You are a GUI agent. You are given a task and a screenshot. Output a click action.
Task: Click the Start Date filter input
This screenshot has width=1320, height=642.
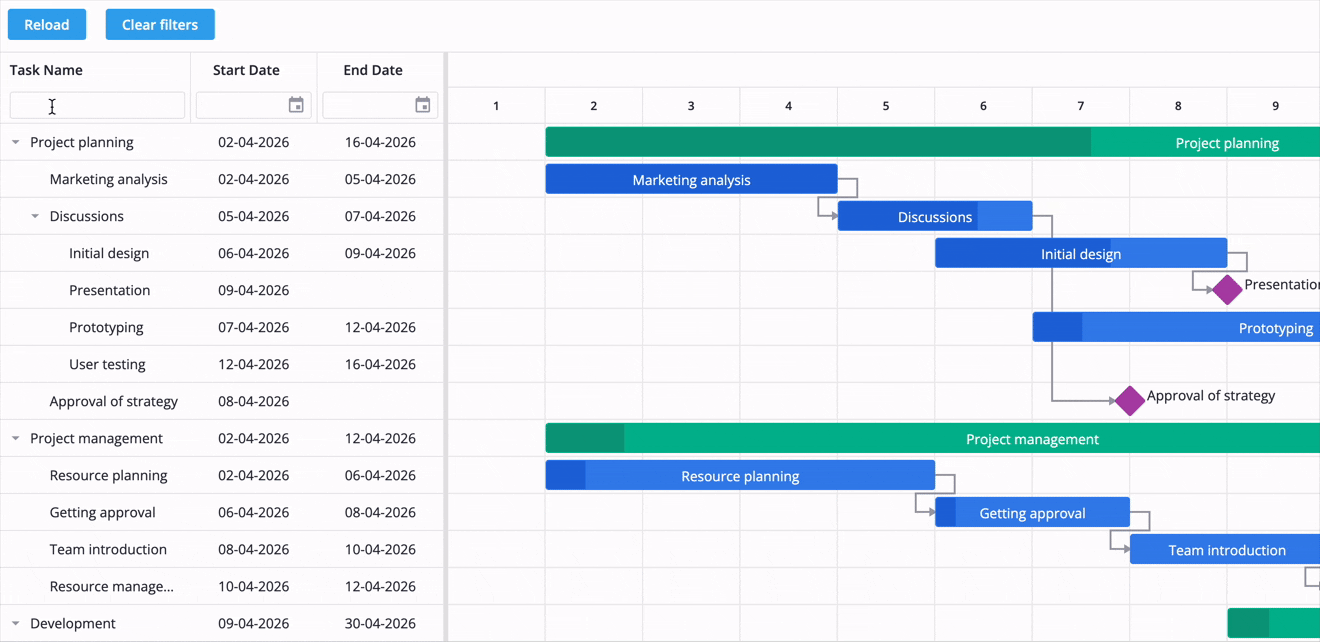250,104
